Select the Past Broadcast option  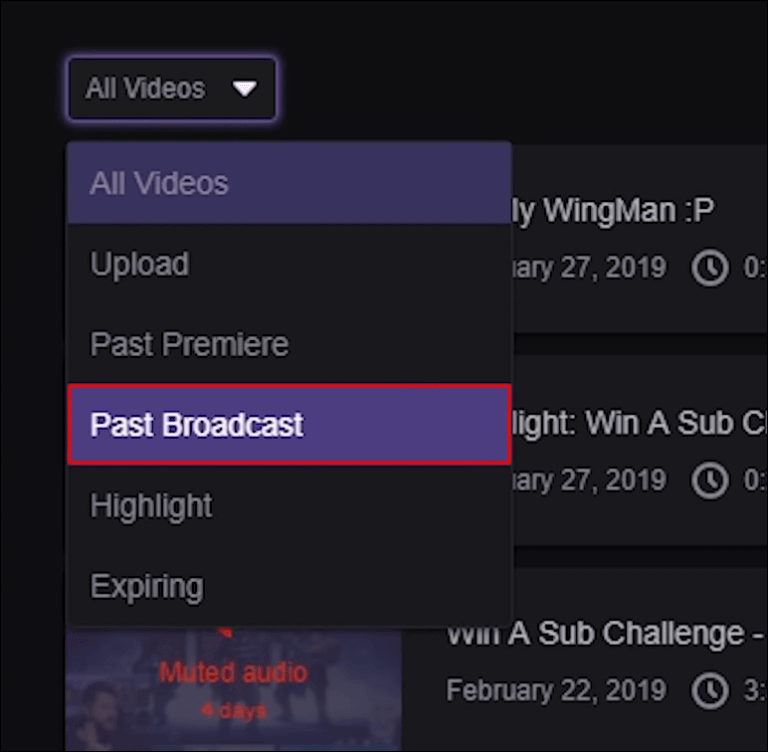289,425
